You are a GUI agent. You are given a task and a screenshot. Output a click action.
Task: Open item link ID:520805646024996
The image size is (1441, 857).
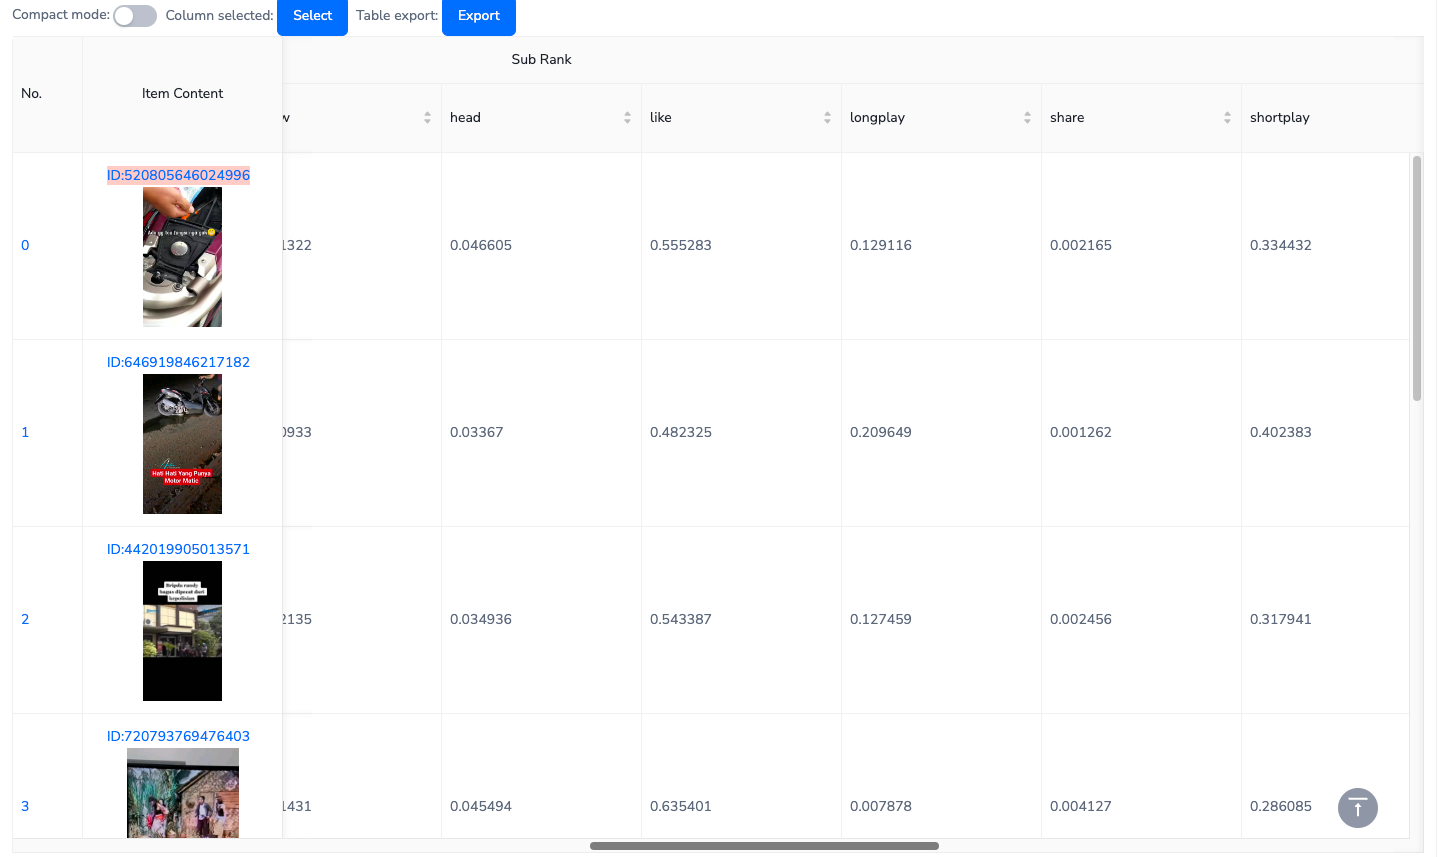[178, 175]
